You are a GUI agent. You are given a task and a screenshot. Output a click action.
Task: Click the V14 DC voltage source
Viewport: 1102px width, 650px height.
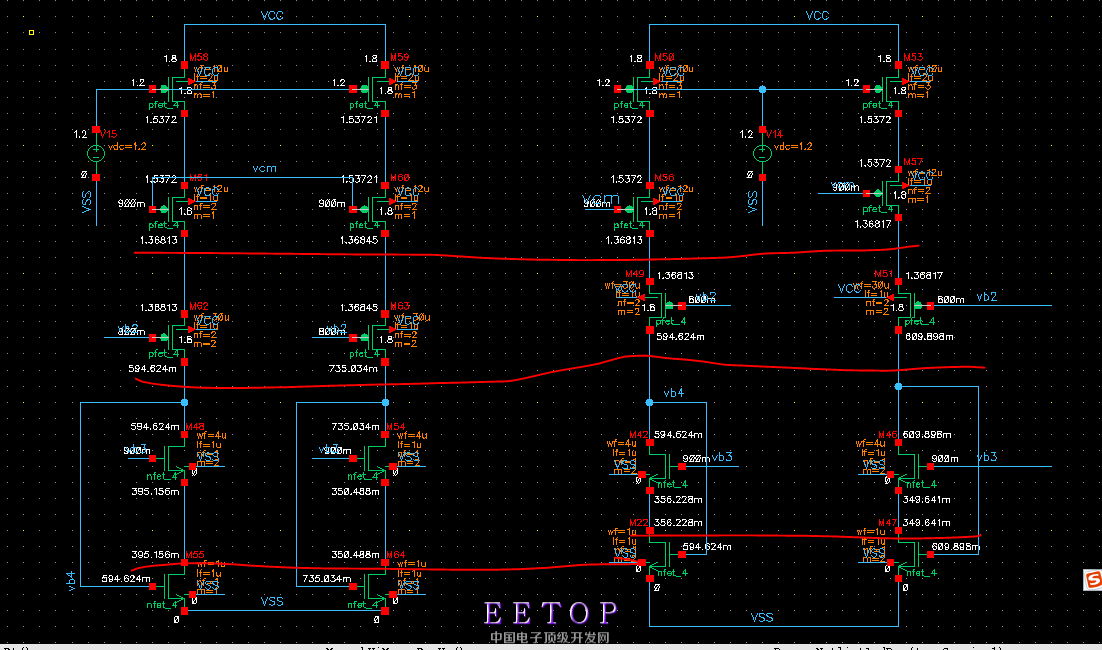tap(762, 154)
